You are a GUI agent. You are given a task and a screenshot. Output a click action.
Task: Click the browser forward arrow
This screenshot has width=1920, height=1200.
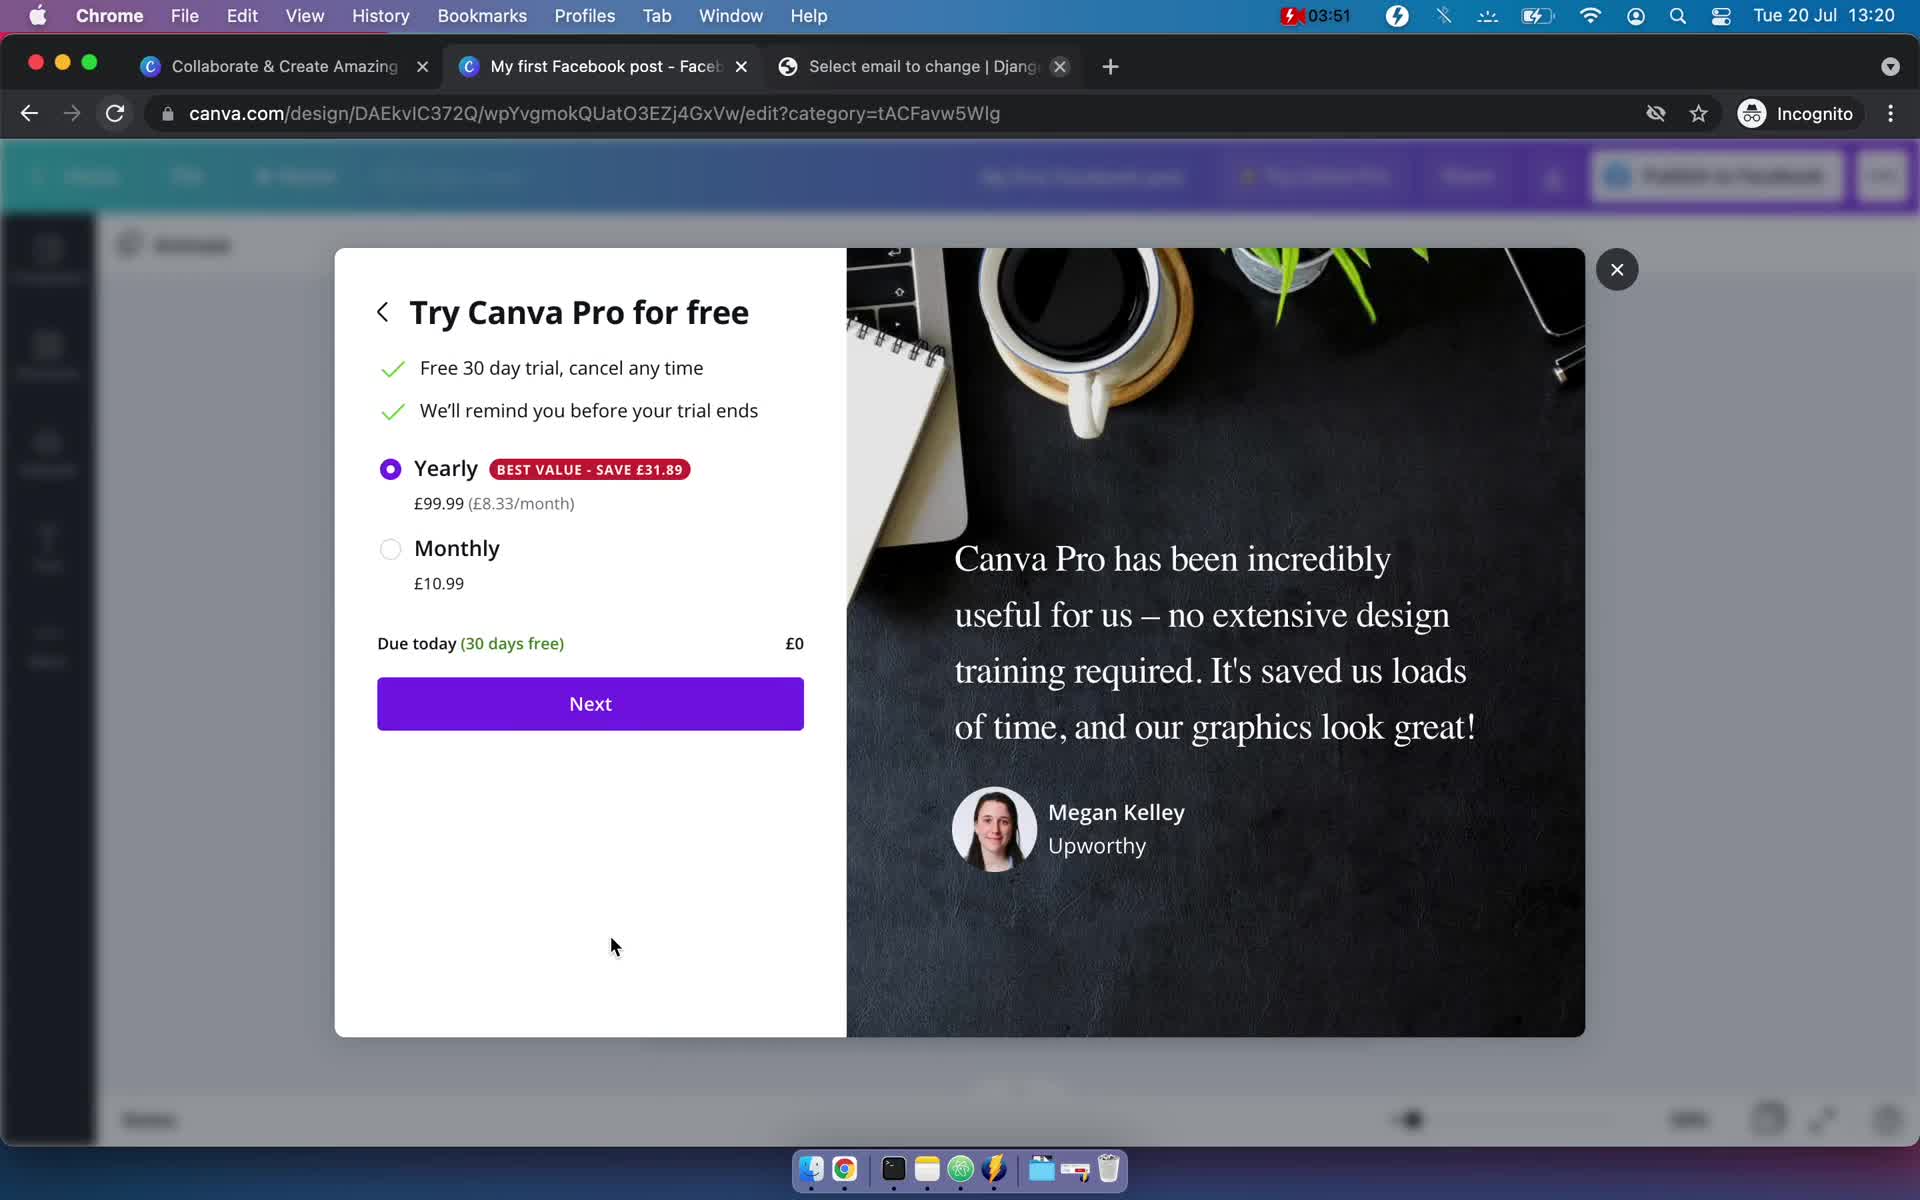72,113
